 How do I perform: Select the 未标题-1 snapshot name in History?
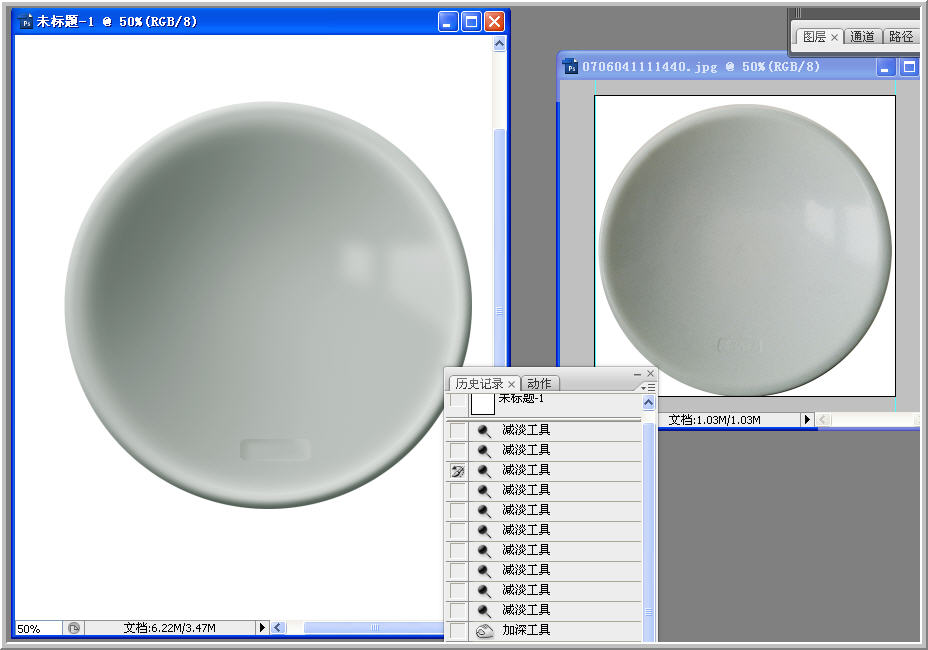[x=521, y=398]
